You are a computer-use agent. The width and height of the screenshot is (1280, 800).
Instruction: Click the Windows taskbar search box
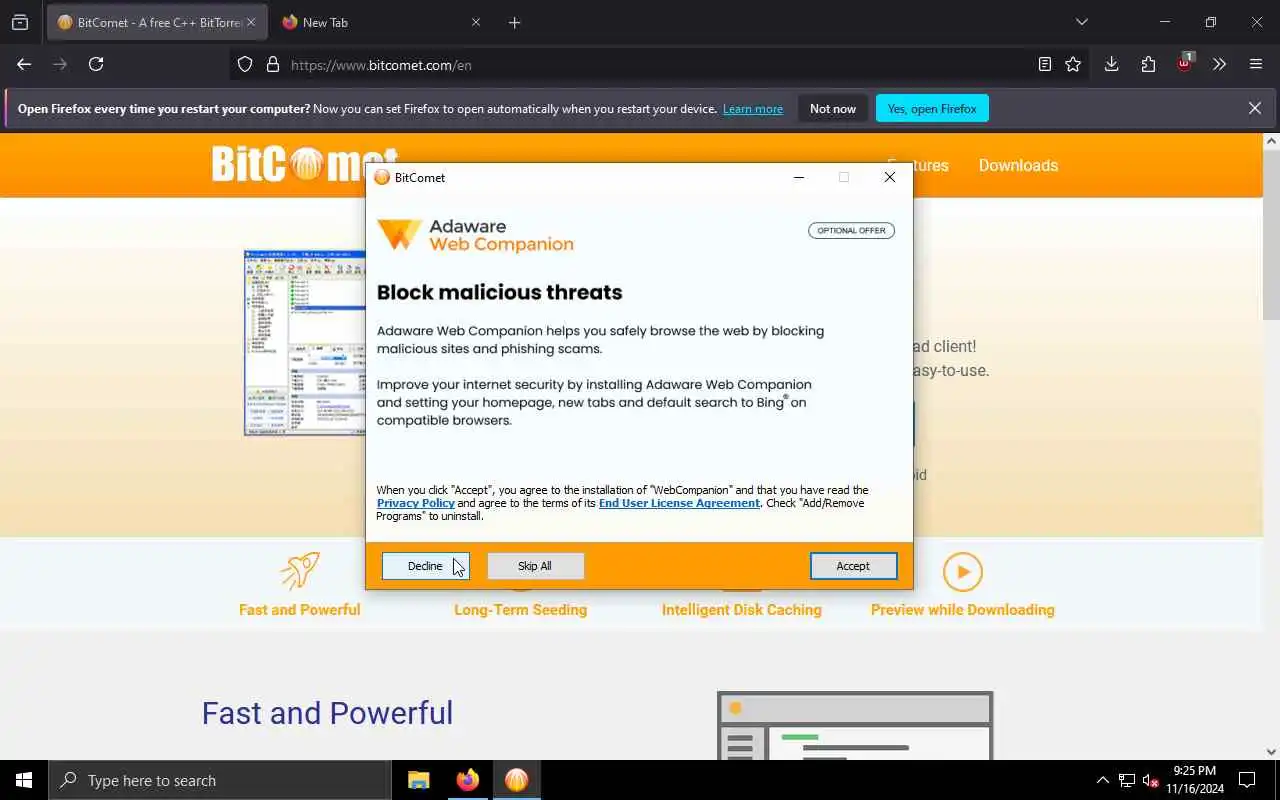pyautogui.click(x=220, y=780)
